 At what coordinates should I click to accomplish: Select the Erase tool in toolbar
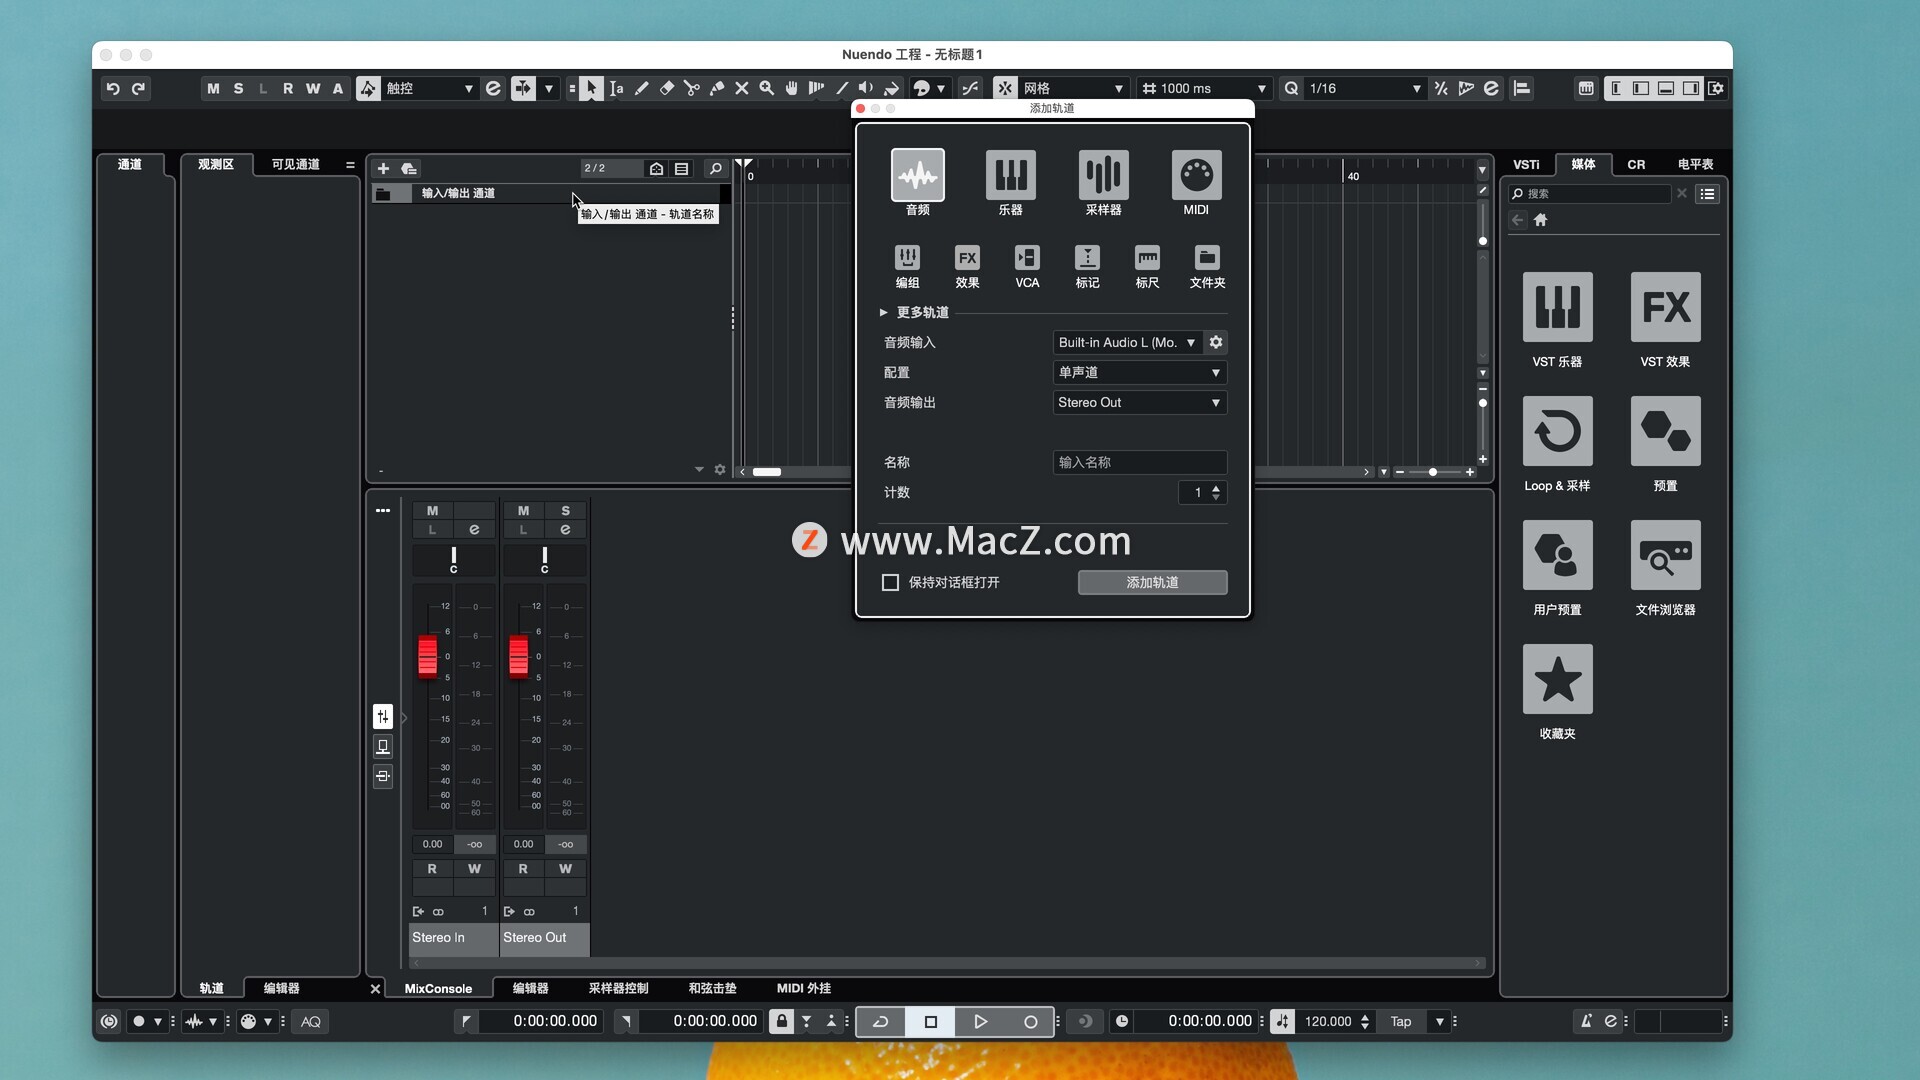tap(666, 88)
